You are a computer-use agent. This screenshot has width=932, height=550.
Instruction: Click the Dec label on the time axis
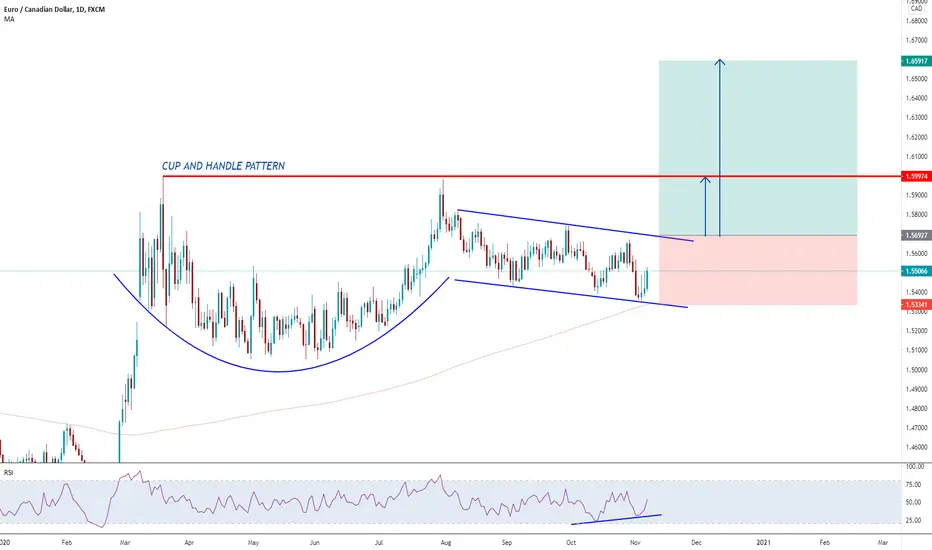[x=696, y=542]
